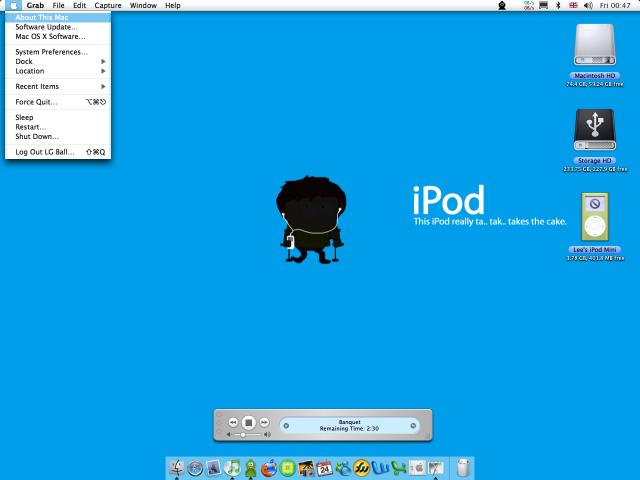Open the volume menu bar icon
The width and height of the screenshot is (640, 480).
pyautogui.click(x=588, y=5)
